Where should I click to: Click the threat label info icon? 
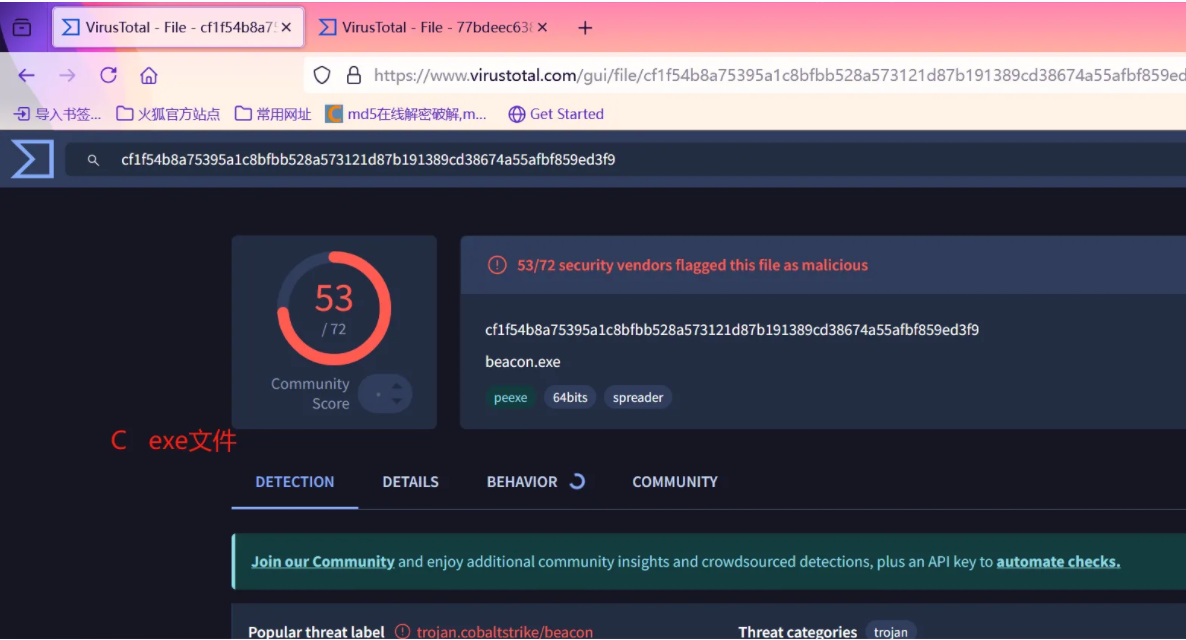402,632
